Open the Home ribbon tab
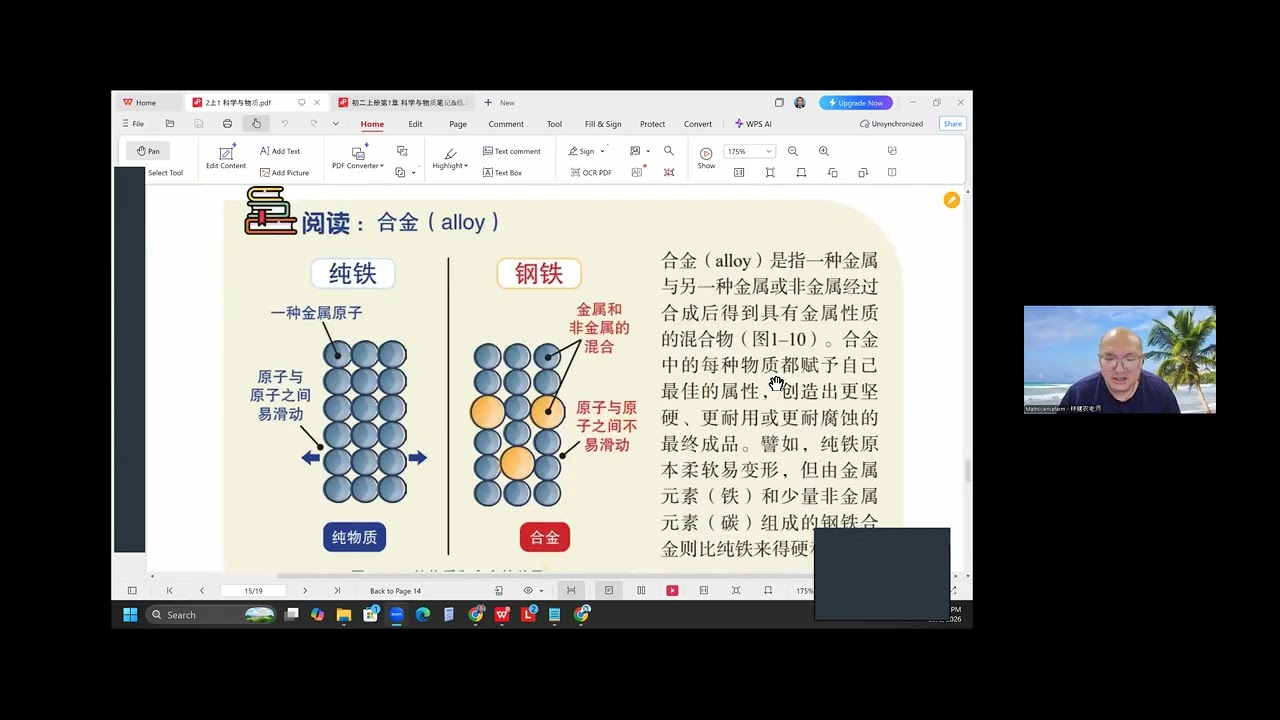 tap(372, 124)
